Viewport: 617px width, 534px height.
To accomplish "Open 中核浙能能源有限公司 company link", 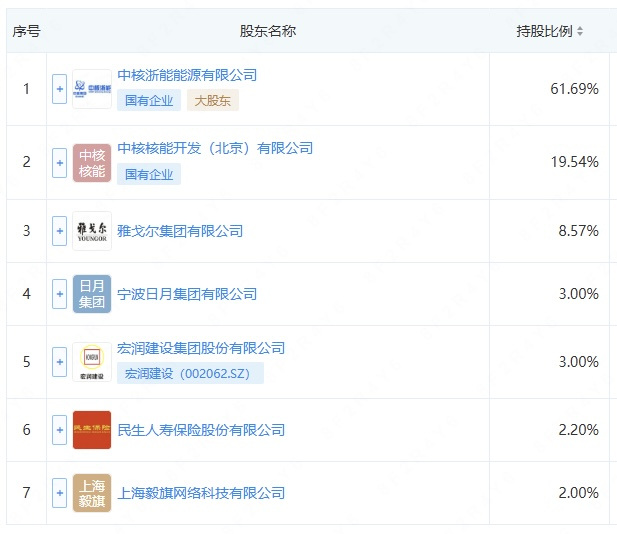I will (x=187, y=75).
